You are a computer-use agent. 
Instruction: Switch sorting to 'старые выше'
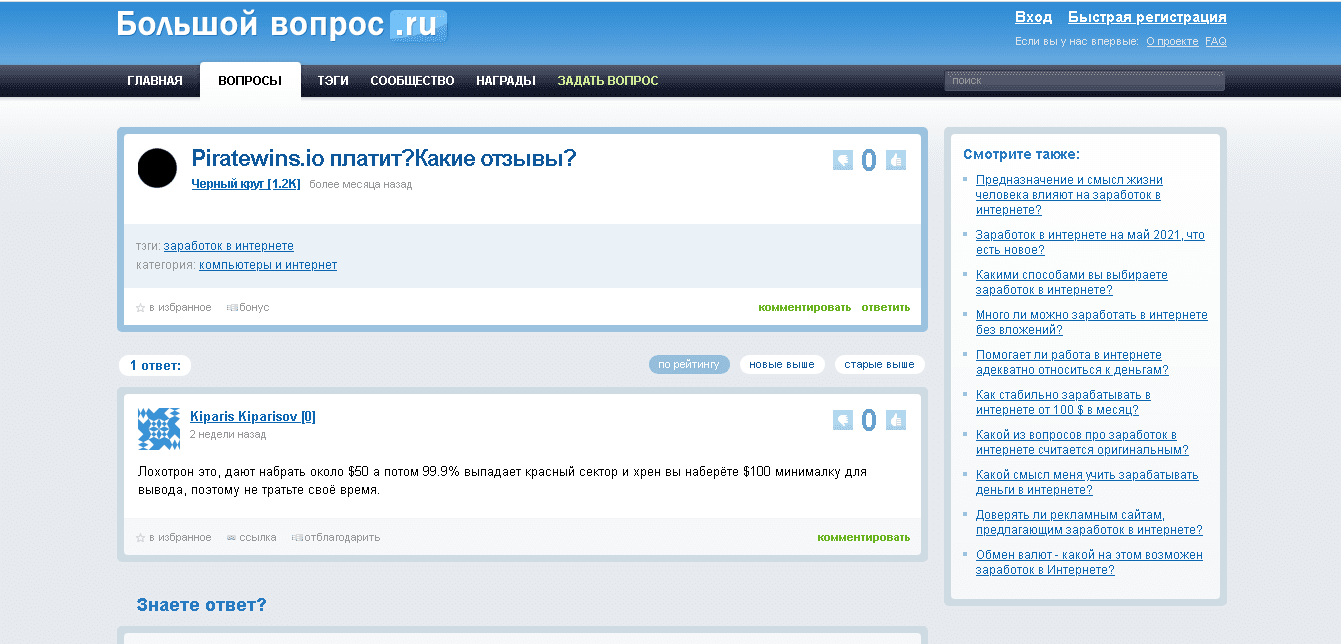878,364
